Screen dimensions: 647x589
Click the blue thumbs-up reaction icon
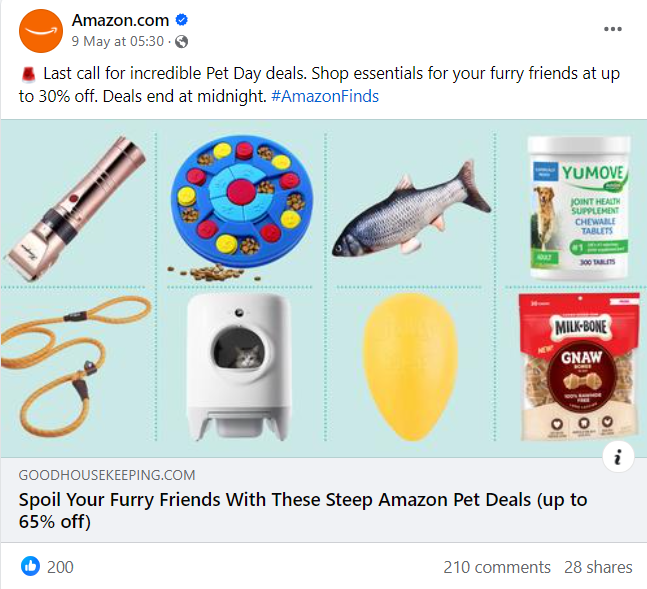pyautogui.click(x=30, y=566)
